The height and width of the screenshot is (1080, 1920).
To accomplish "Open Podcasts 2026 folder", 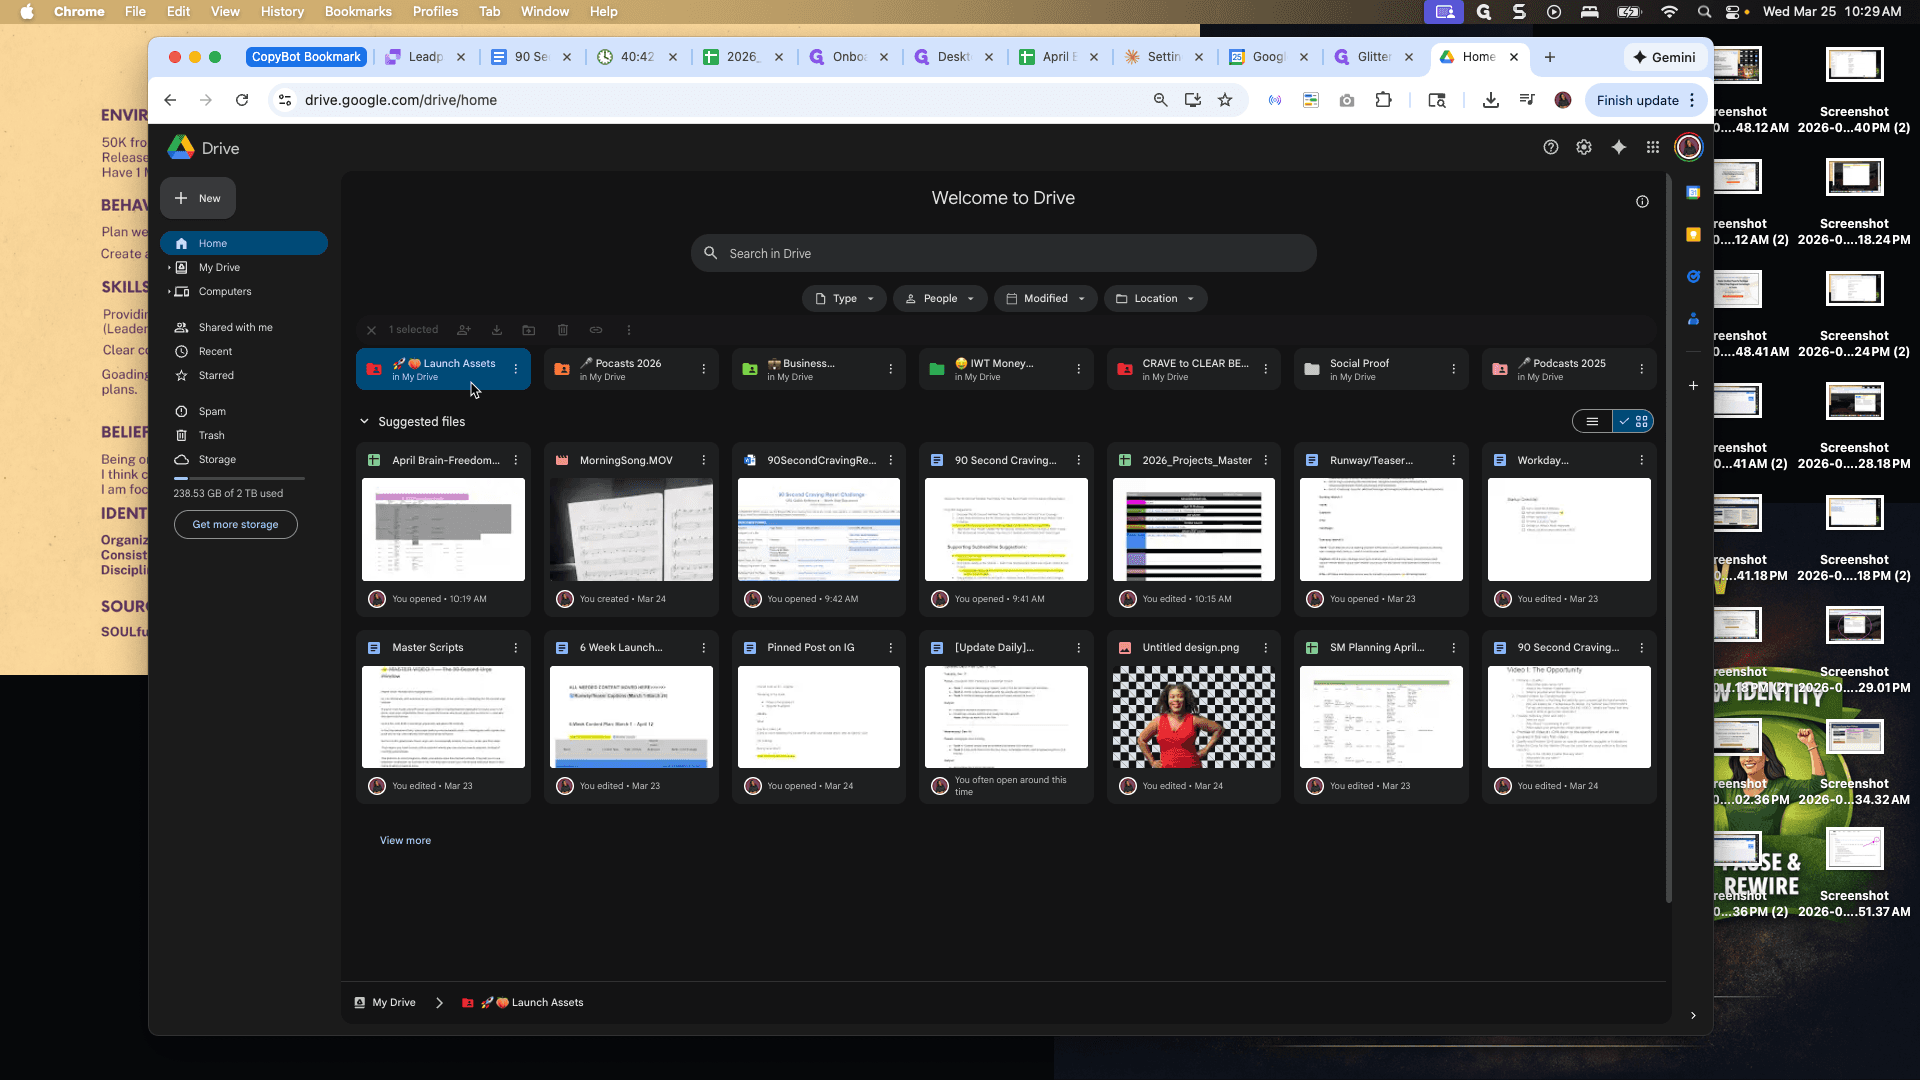I will [630, 369].
